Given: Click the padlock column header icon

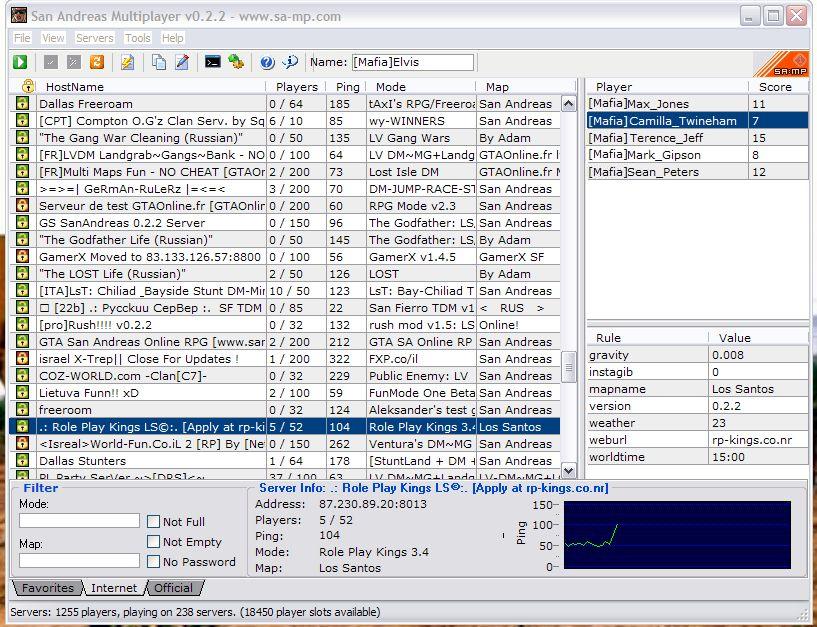Looking at the screenshot, I should tap(28, 86).
